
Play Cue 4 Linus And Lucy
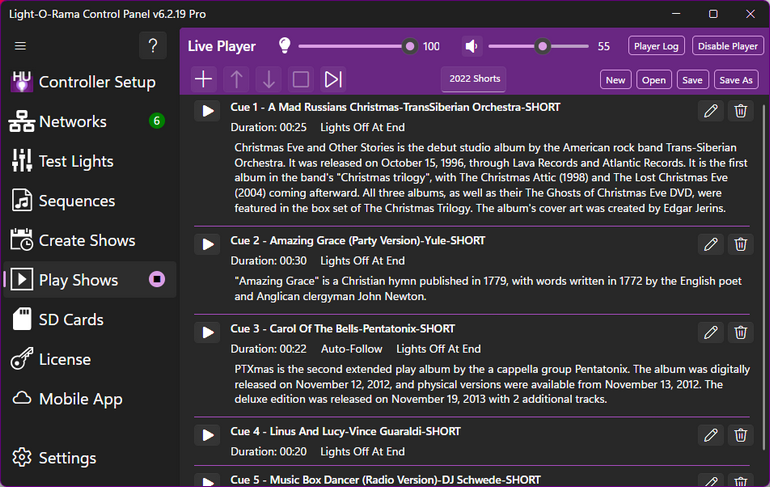coord(208,435)
